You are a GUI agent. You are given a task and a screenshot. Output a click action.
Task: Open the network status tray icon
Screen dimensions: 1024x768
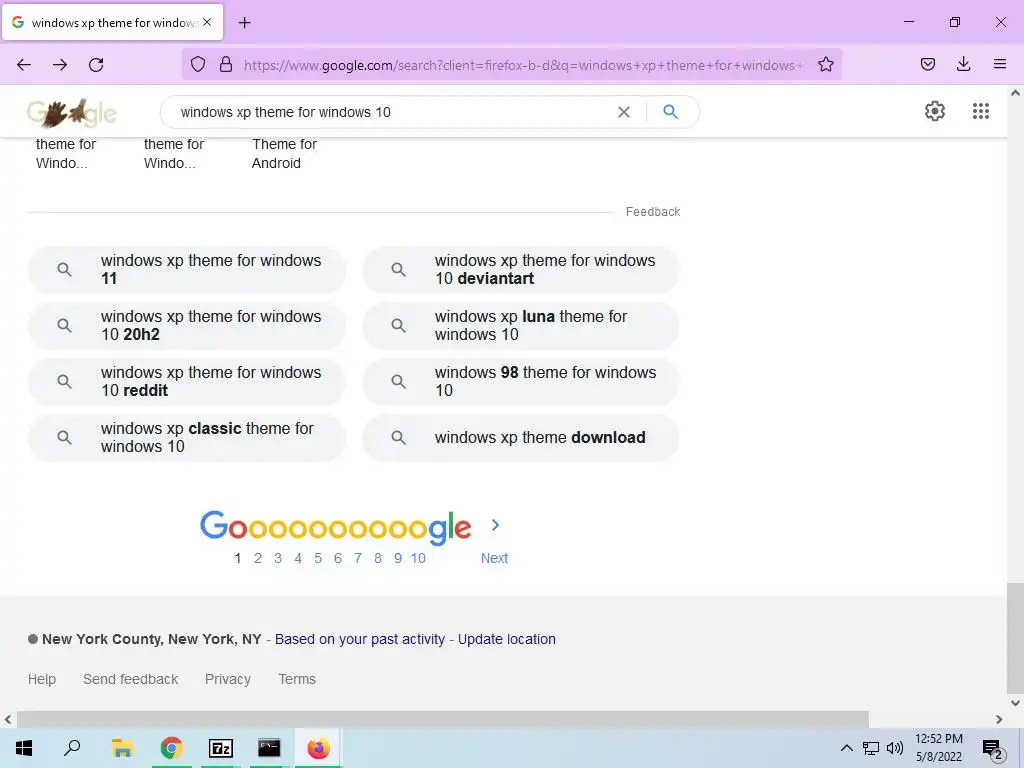point(871,748)
